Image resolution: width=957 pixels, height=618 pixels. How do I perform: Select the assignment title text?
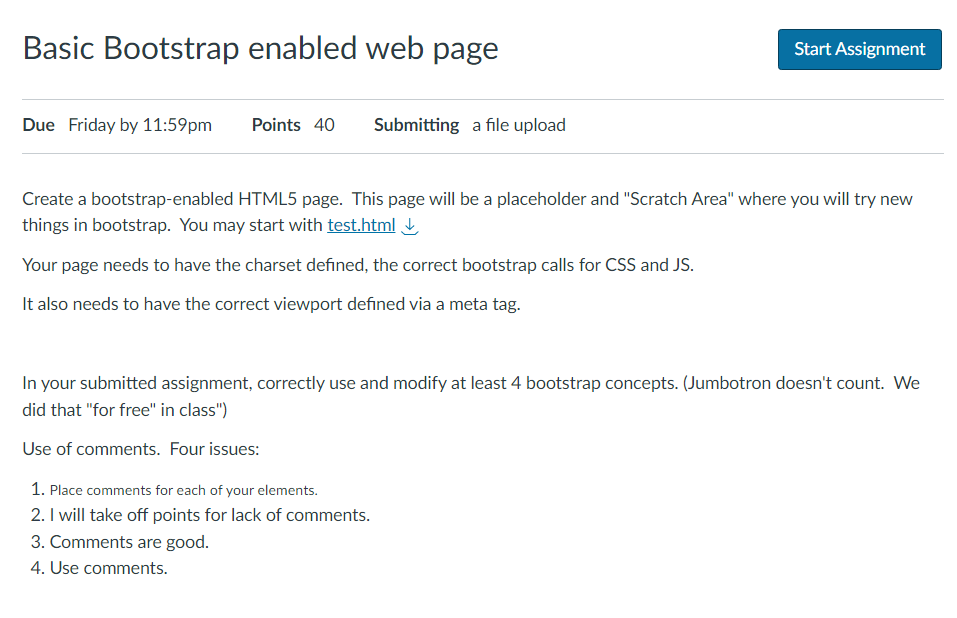[x=260, y=48]
